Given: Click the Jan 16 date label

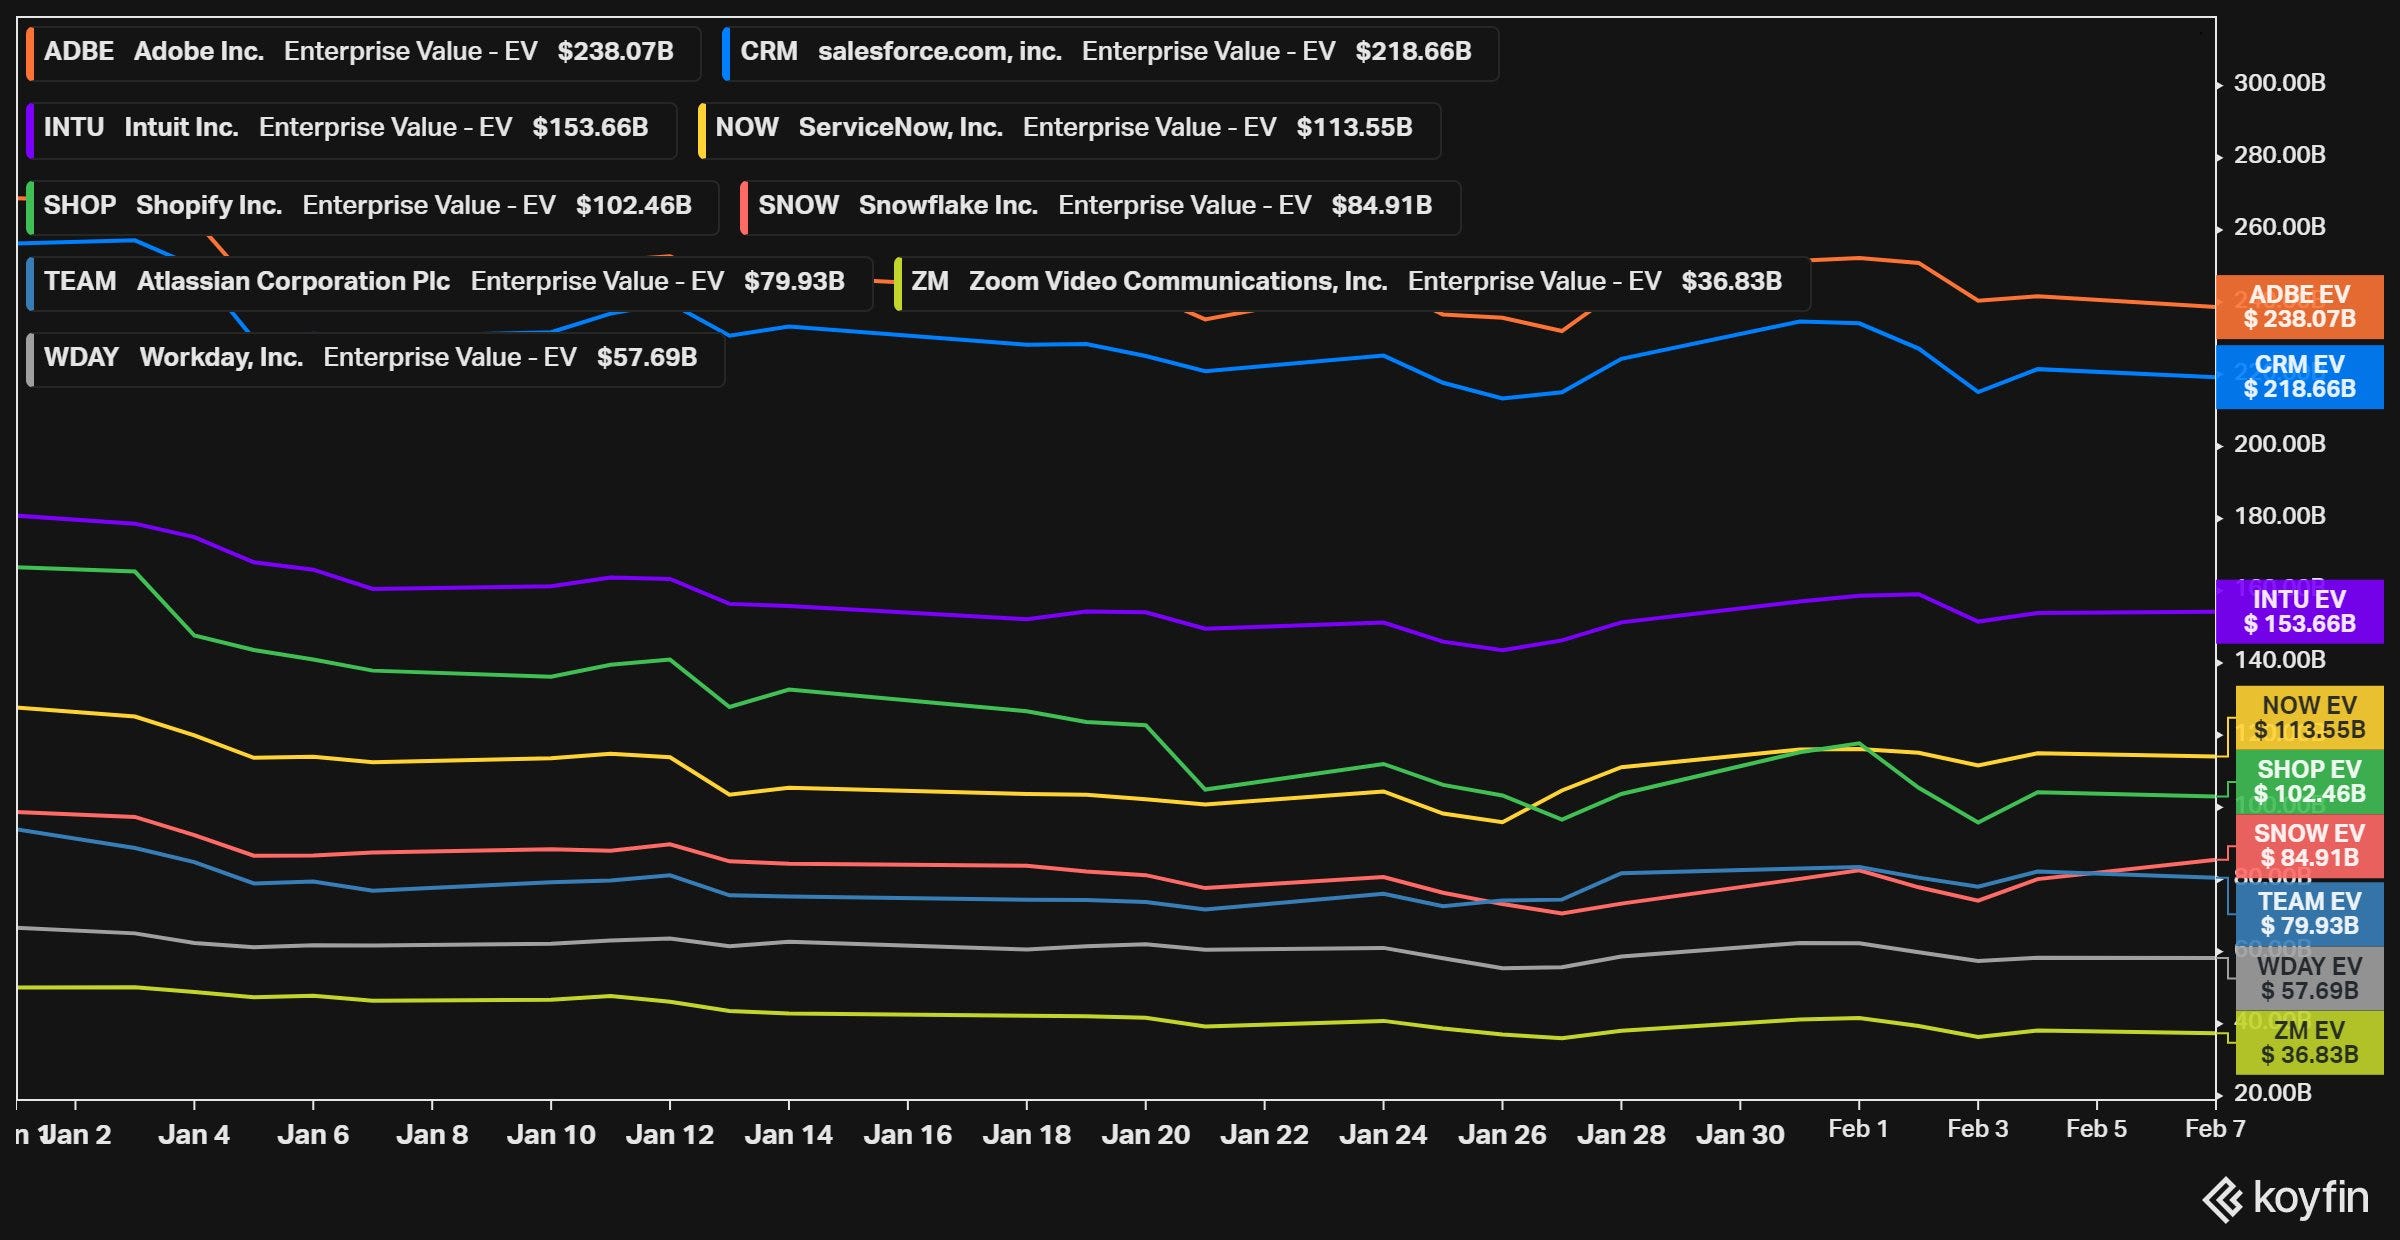Looking at the screenshot, I should pyautogui.click(x=908, y=1135).
